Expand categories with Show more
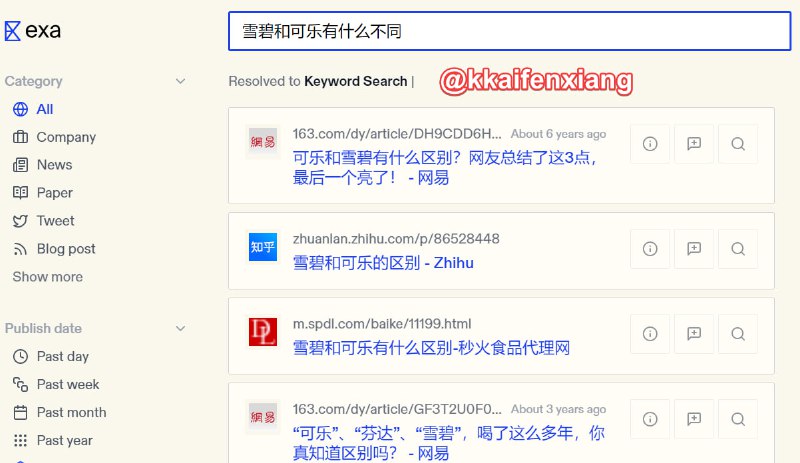The image size is (800, 463). point(47,277)
